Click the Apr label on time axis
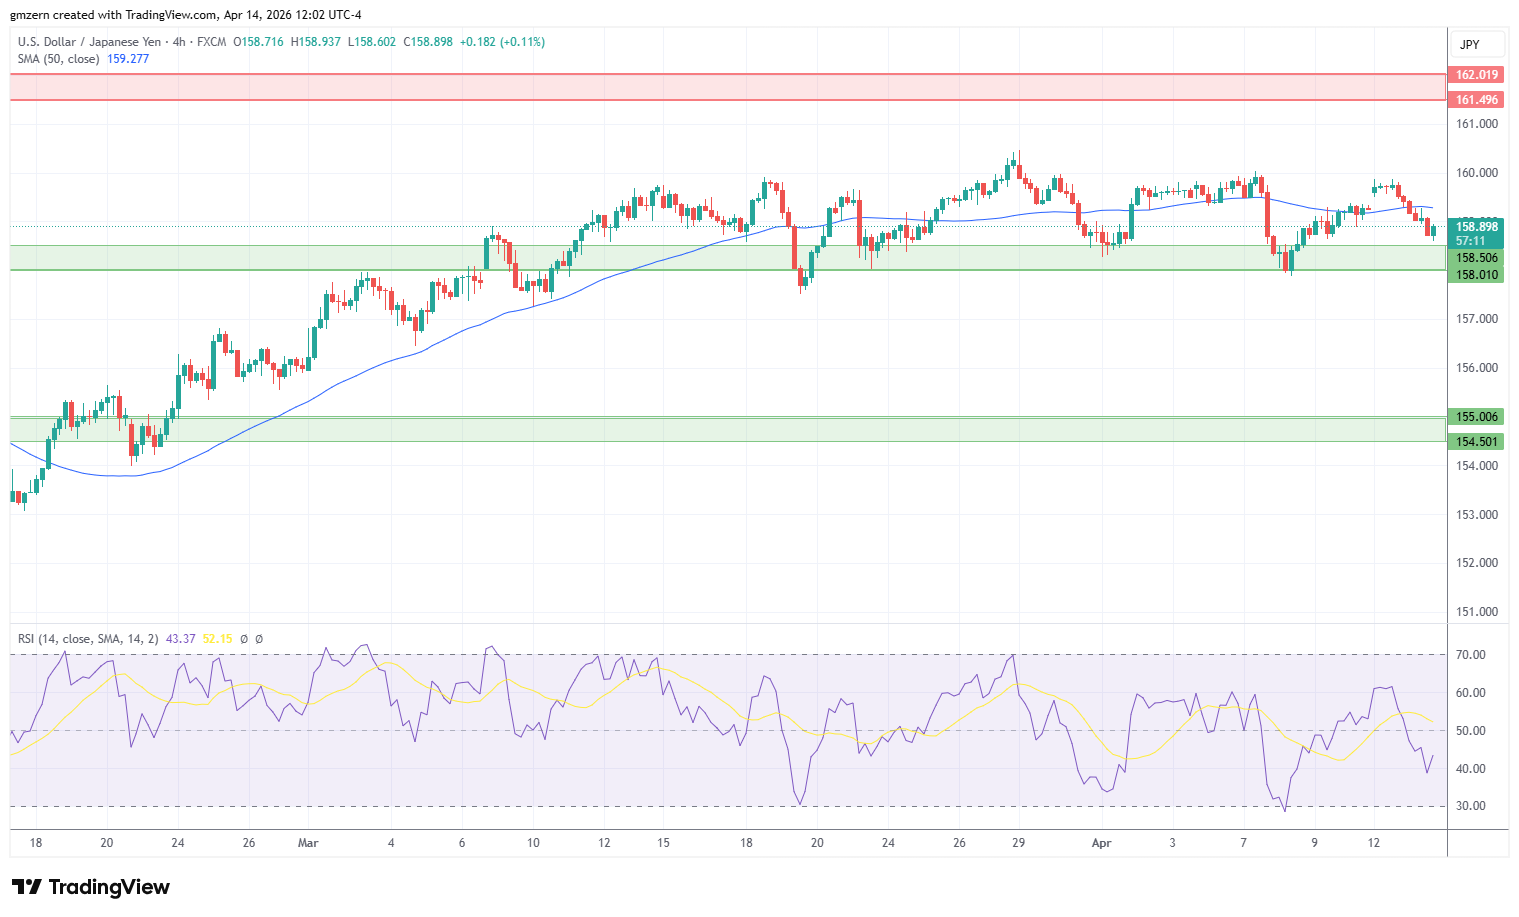The width and height of the screenshot is (1519, 917). tap(1101, 843)
